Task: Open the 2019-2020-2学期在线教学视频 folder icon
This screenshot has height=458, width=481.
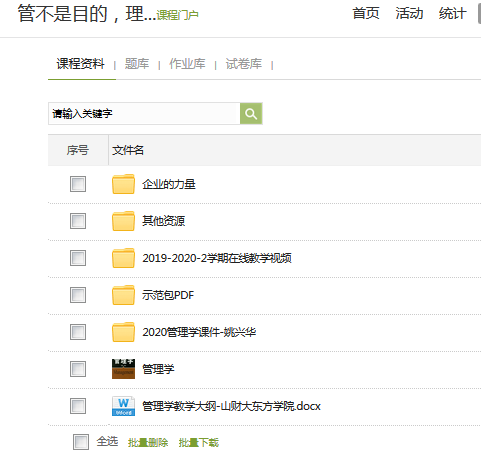Action: tap(123, 258)
